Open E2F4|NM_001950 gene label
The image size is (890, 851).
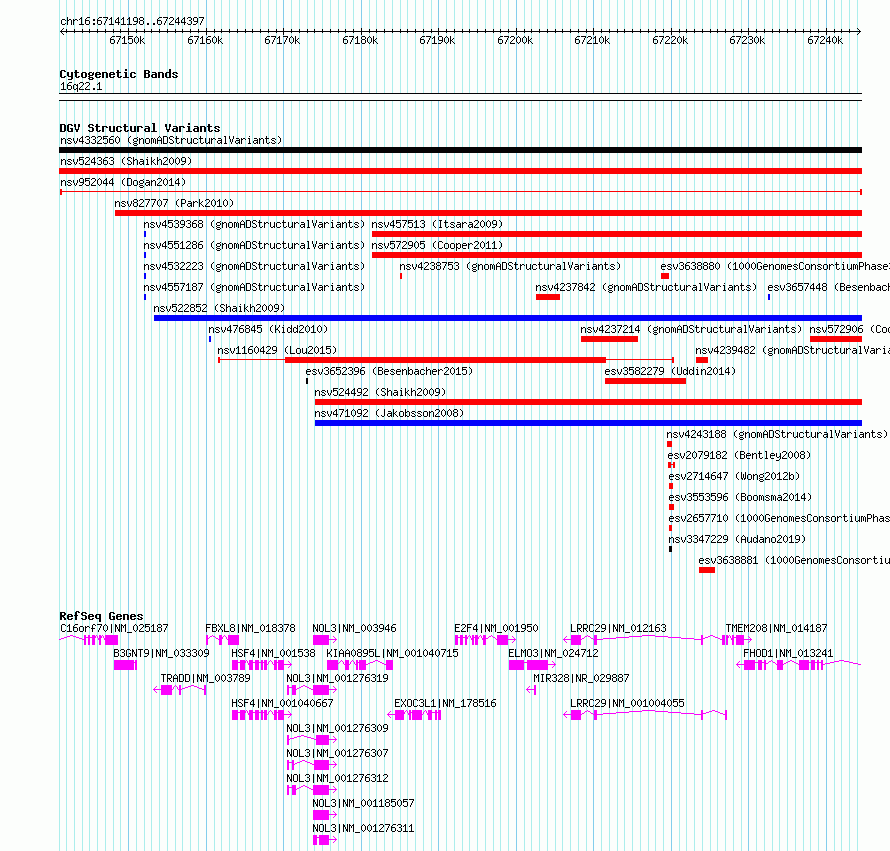(496, 628)
